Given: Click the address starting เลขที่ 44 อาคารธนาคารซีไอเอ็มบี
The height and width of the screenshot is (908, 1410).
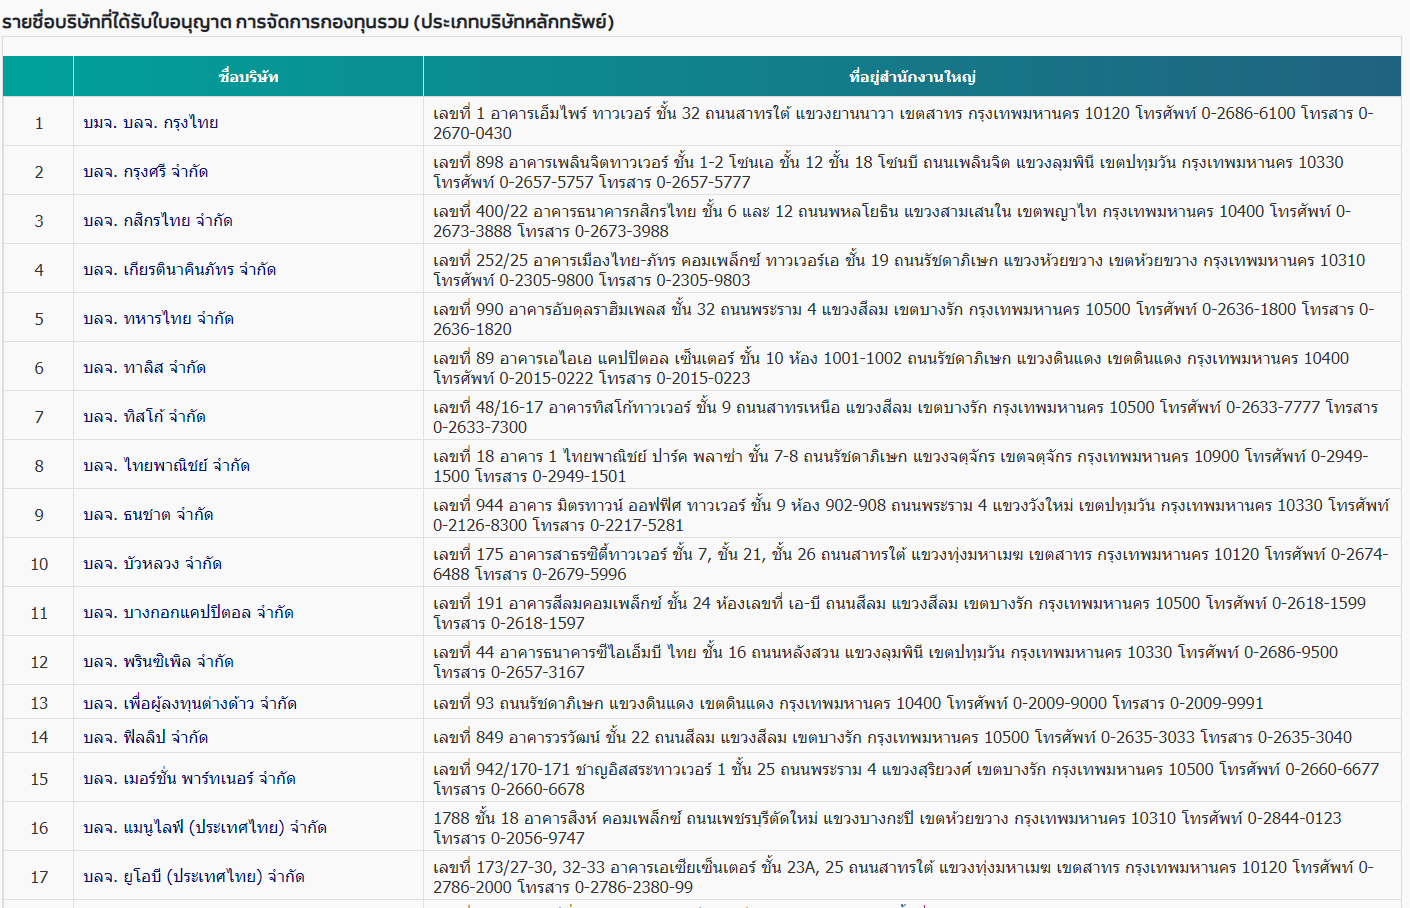Looking at the screenshot, I should 885,661.
